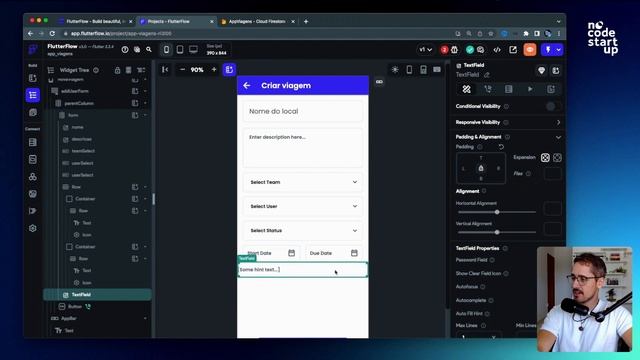Open the Select User dropdown
The height and width of the screenshot is (360, 640).
[303, 206]
